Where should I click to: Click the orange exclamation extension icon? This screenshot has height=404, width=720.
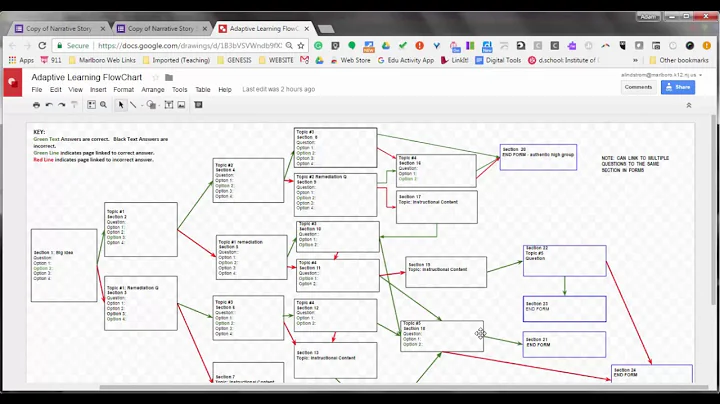[x=419, y=45]
